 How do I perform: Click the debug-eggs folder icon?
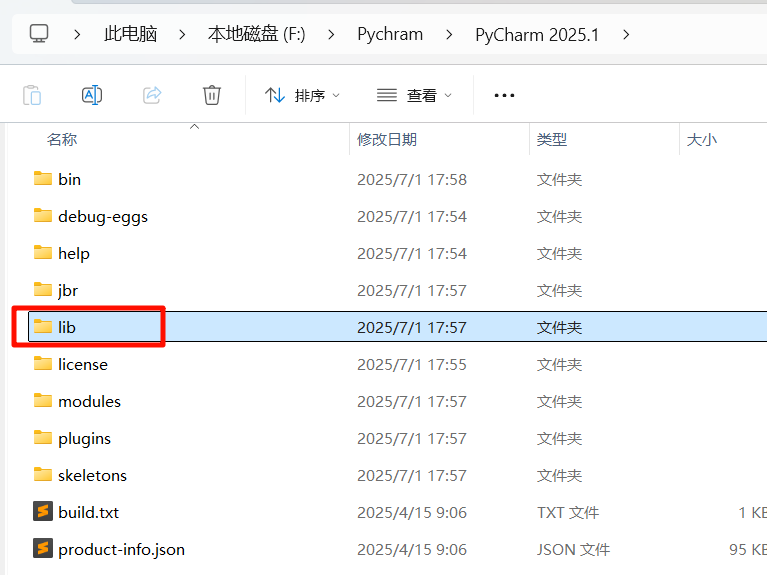click(x=43, y=215)
